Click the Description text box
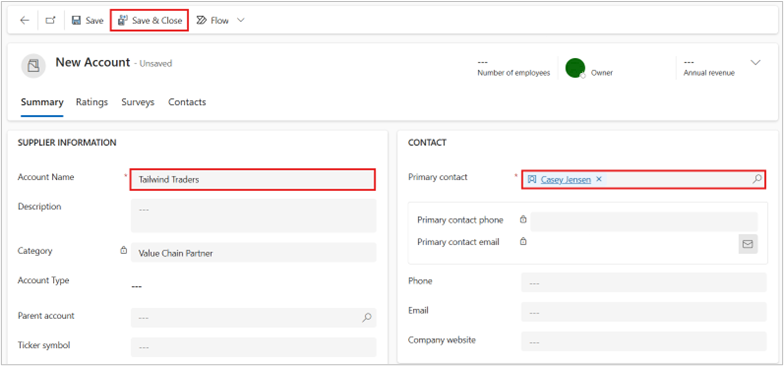This screenshot has width=784, height=366. 254,216
